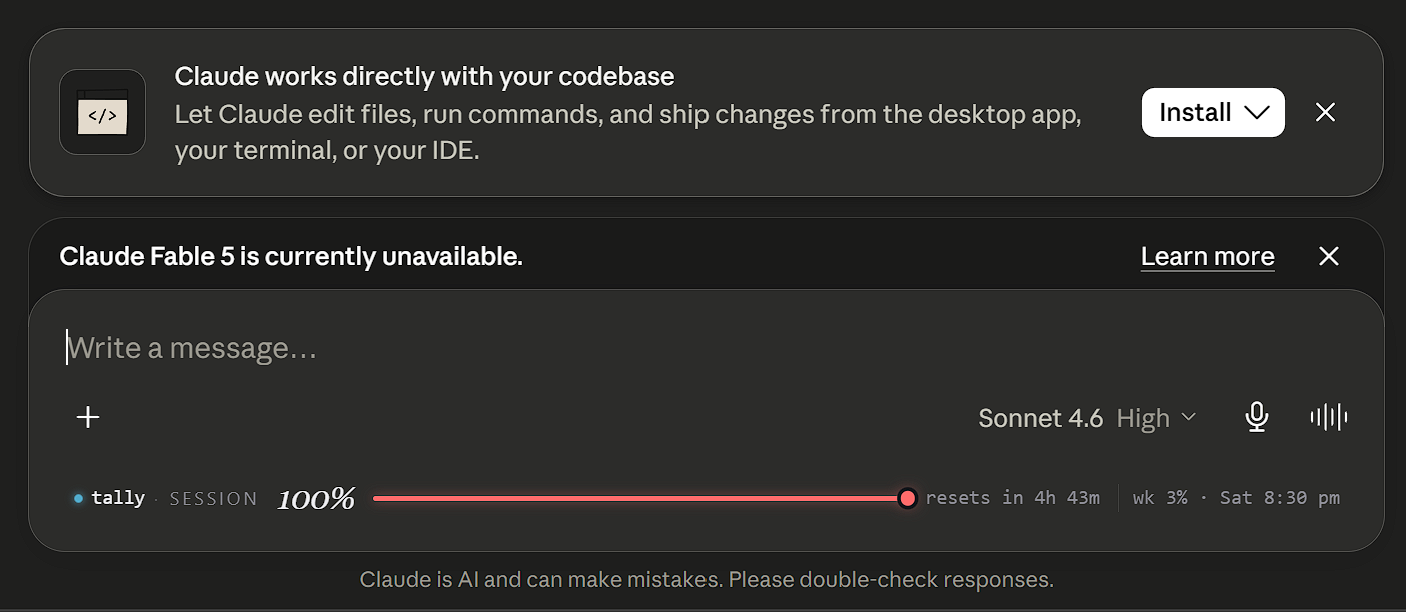1406x612 pixels.
Task: Click the 100% session usage readout
Action: click(x=316, y=498)
